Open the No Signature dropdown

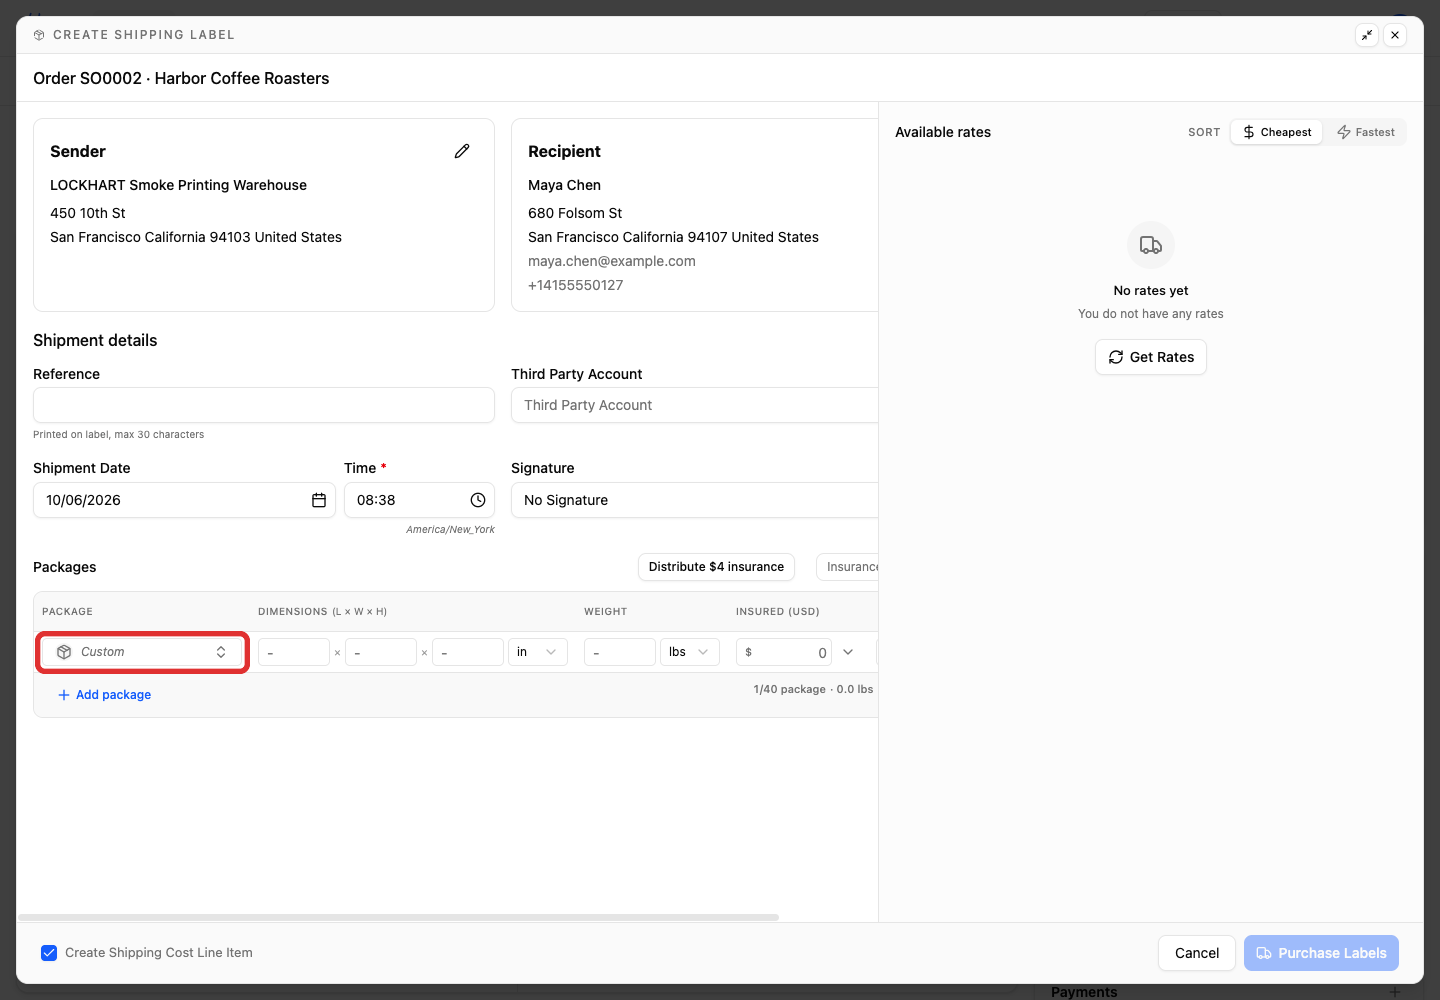click(x=695, y=500)
